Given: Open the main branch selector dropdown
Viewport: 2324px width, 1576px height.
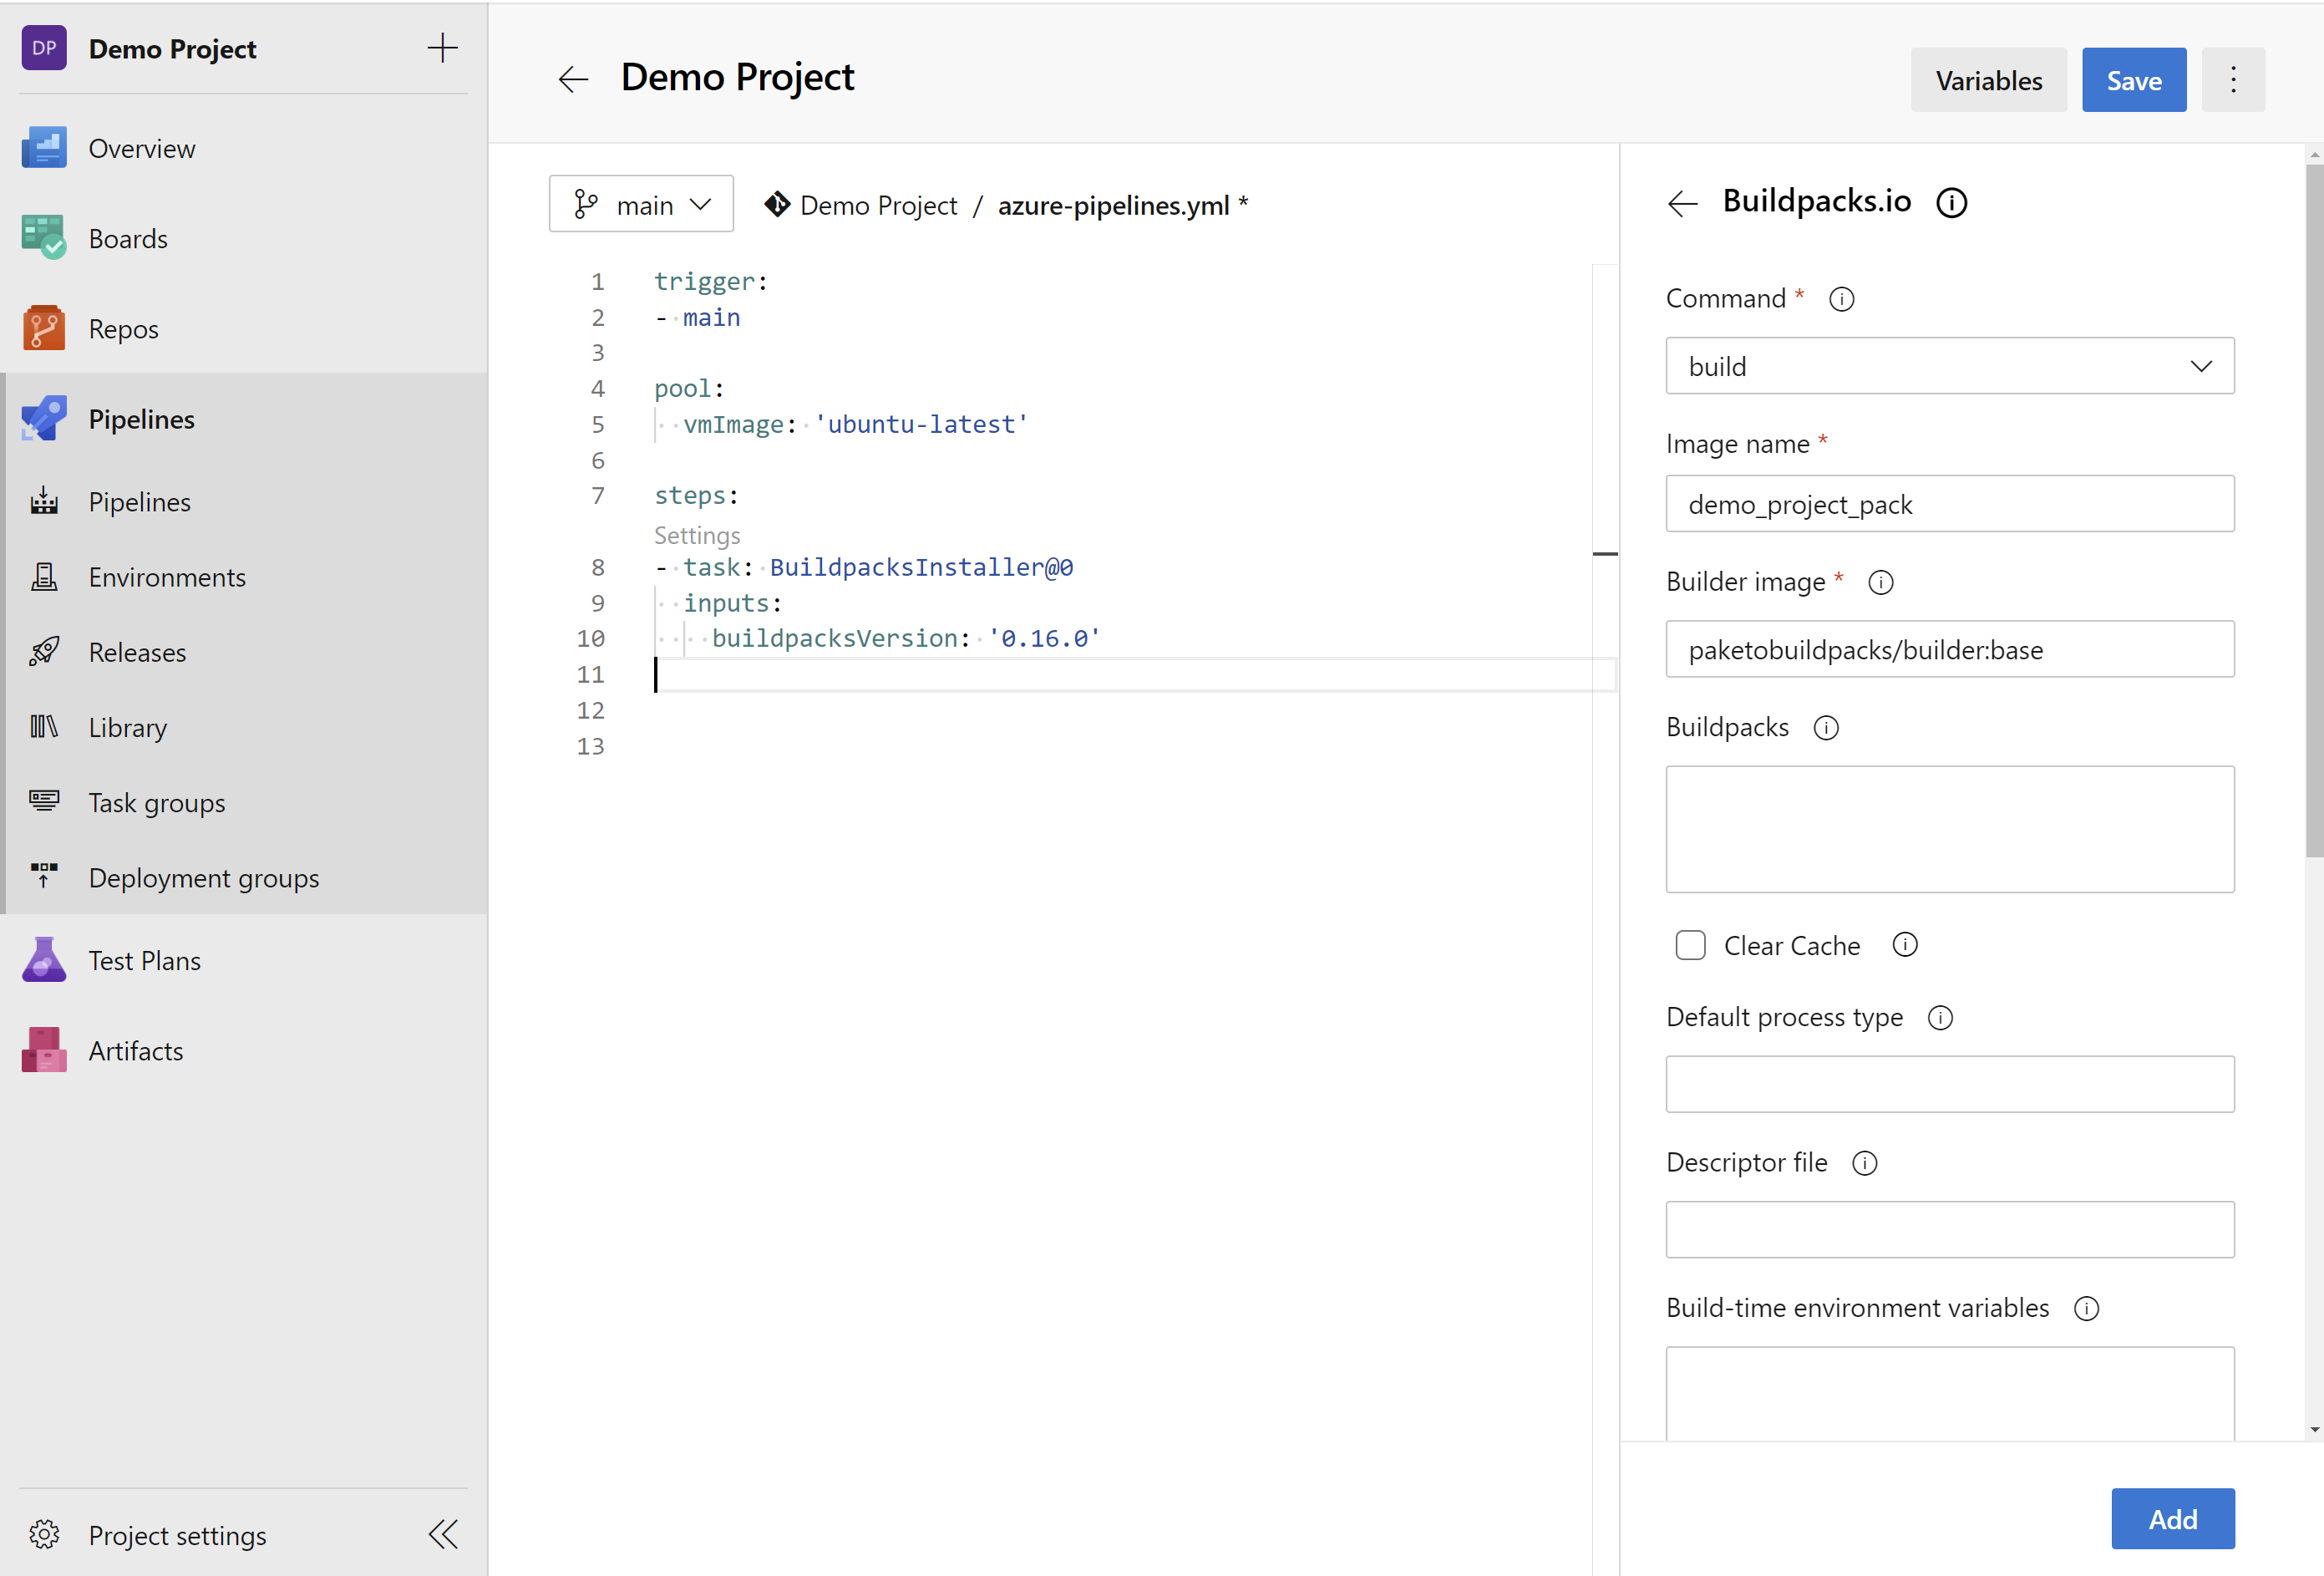Looking at the screenshot, I should [641, 204].
